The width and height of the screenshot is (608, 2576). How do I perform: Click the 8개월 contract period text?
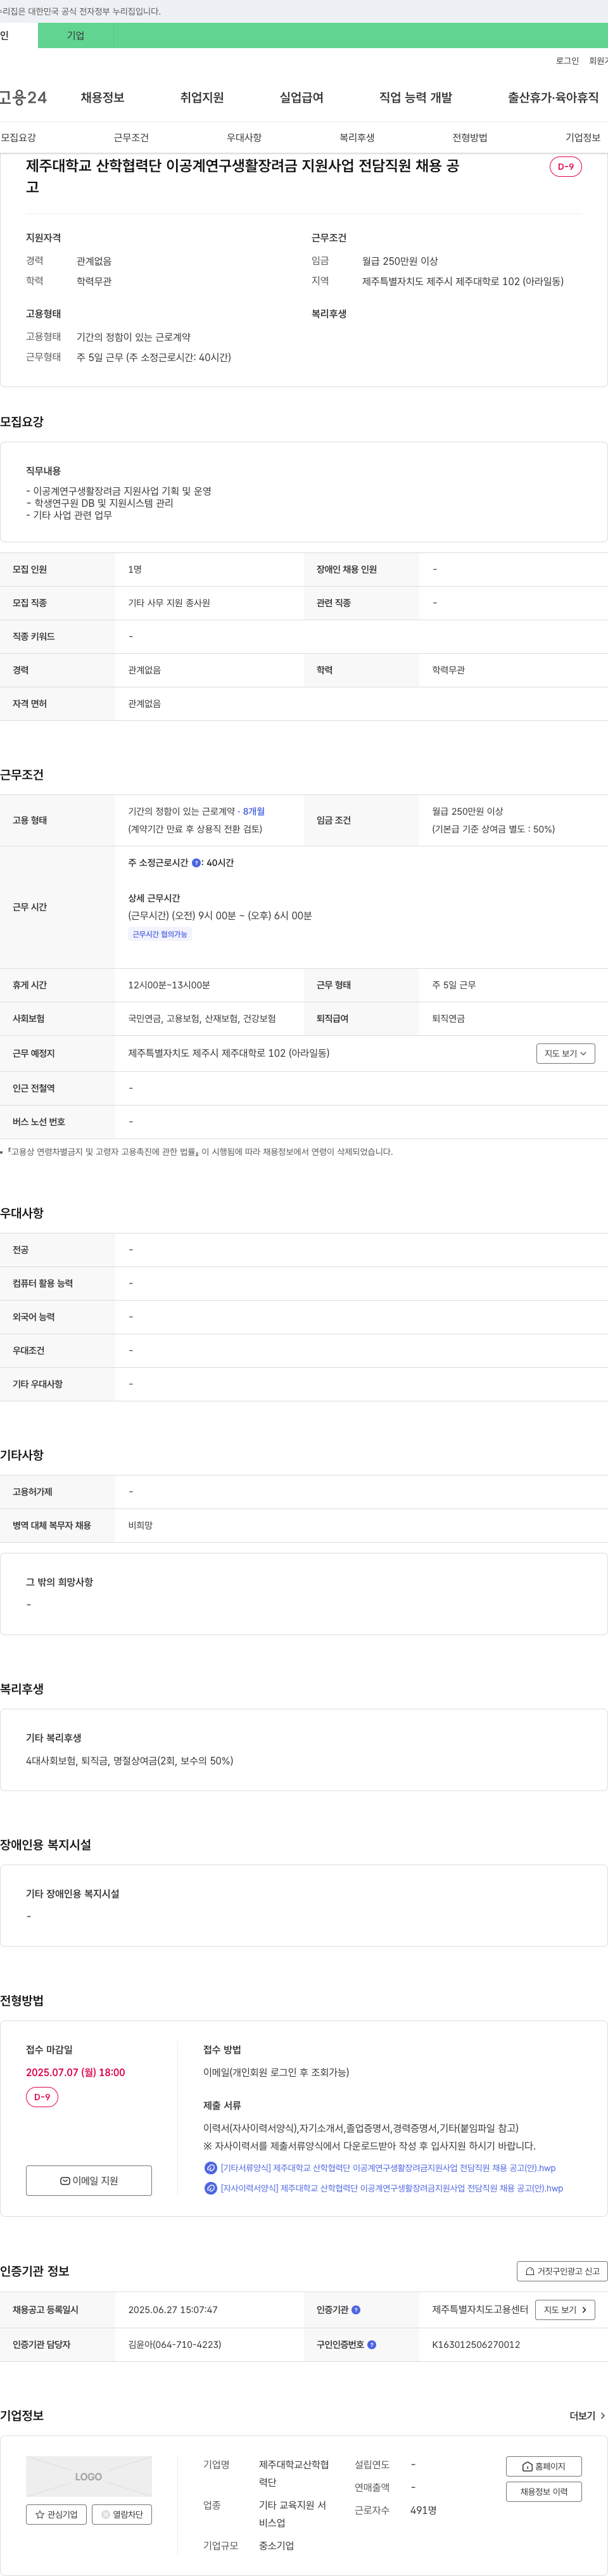(x=254, y=811)
